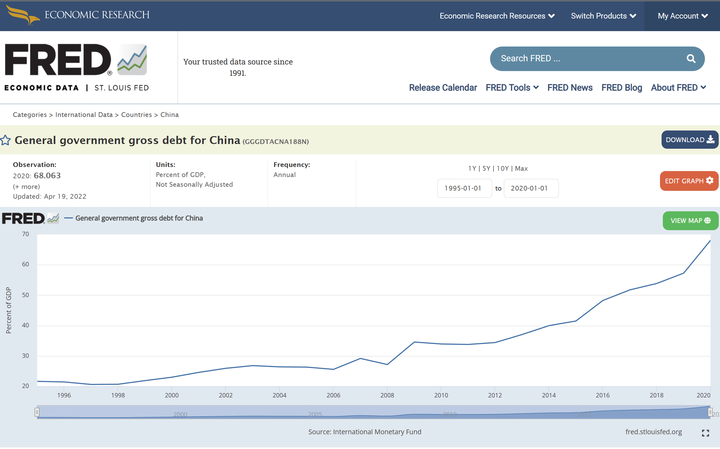
Task: Expand the About FRED menu
Action: tap(678, 88)
